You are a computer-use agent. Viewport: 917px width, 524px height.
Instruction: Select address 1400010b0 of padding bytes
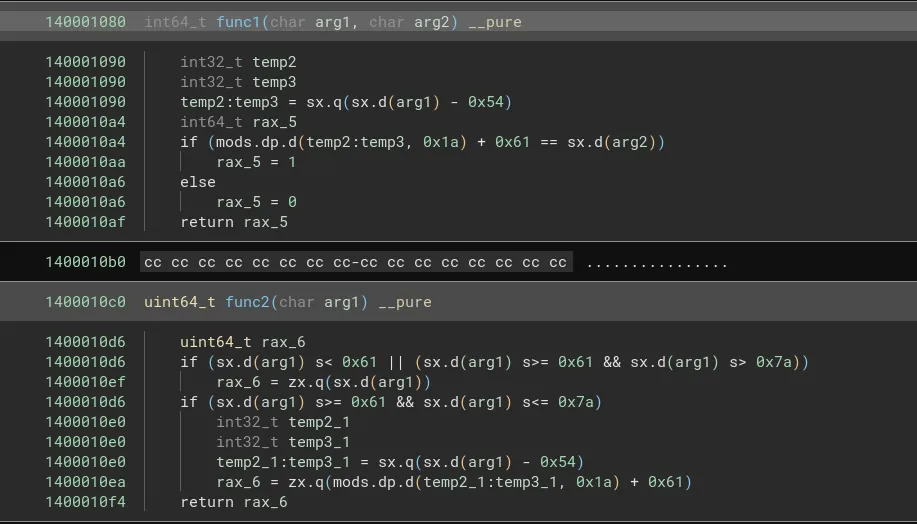click(85, 263)
